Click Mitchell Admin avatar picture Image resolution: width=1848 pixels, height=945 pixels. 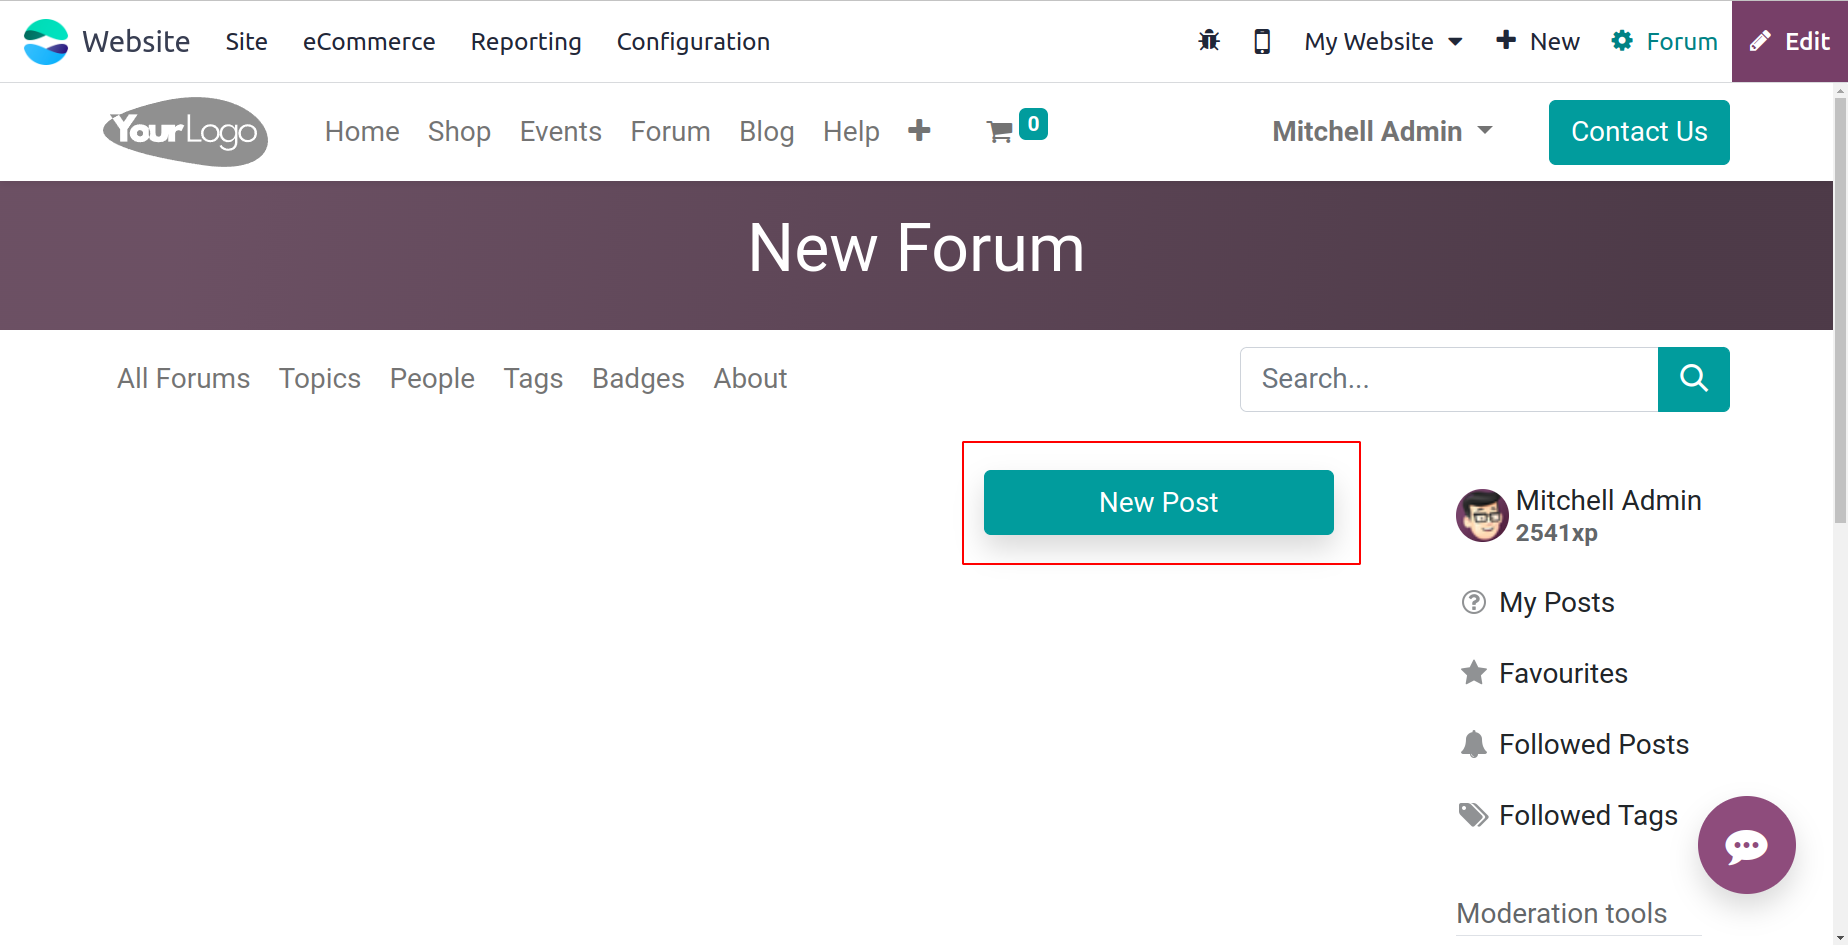coord(1482,515)
